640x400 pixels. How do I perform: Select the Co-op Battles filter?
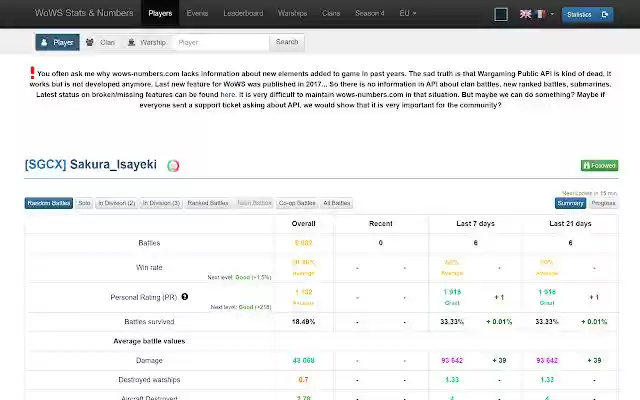[x=297, y=203]
